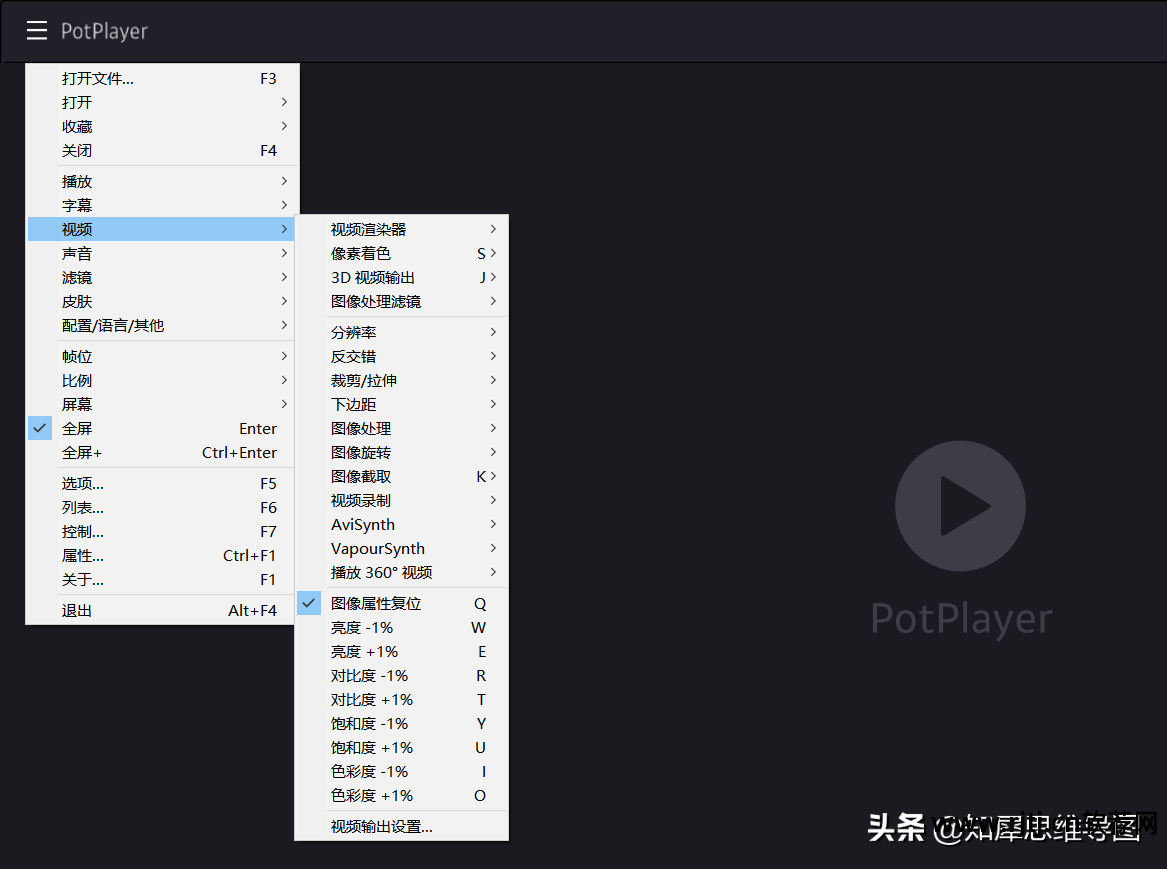Open 分辨率 submenu

coord(401,333)
